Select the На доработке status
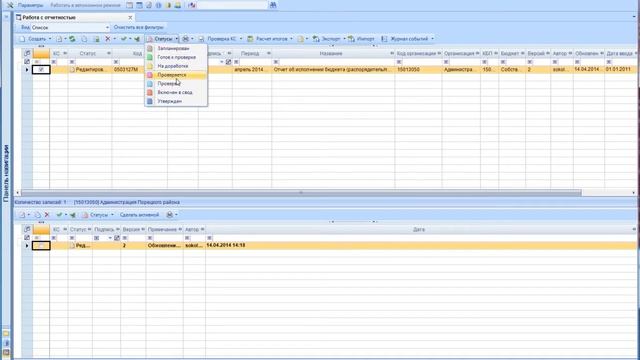640x360 pixels. pyautogui.click(x=176, y=66)
